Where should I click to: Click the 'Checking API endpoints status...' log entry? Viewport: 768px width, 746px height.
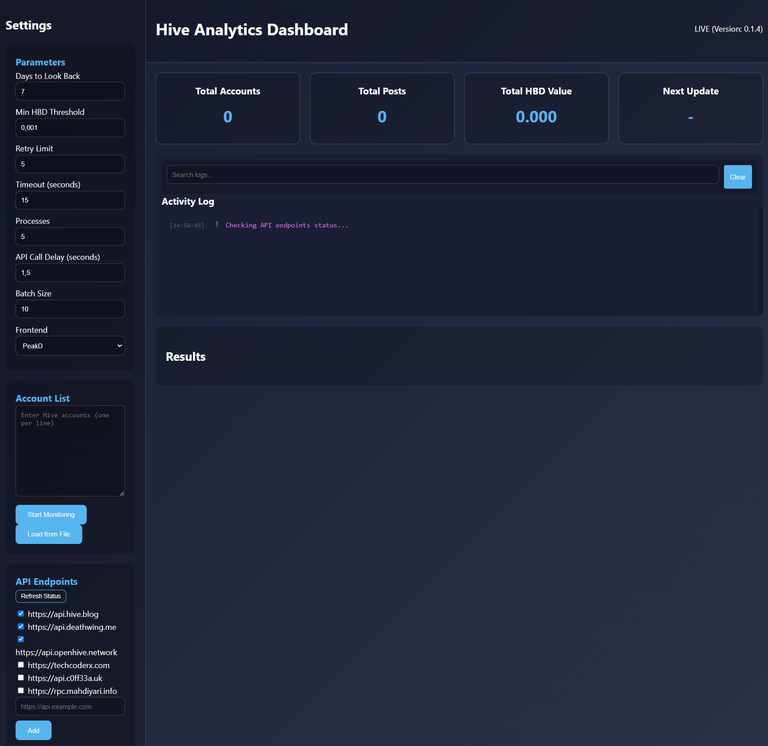(287, 225)
